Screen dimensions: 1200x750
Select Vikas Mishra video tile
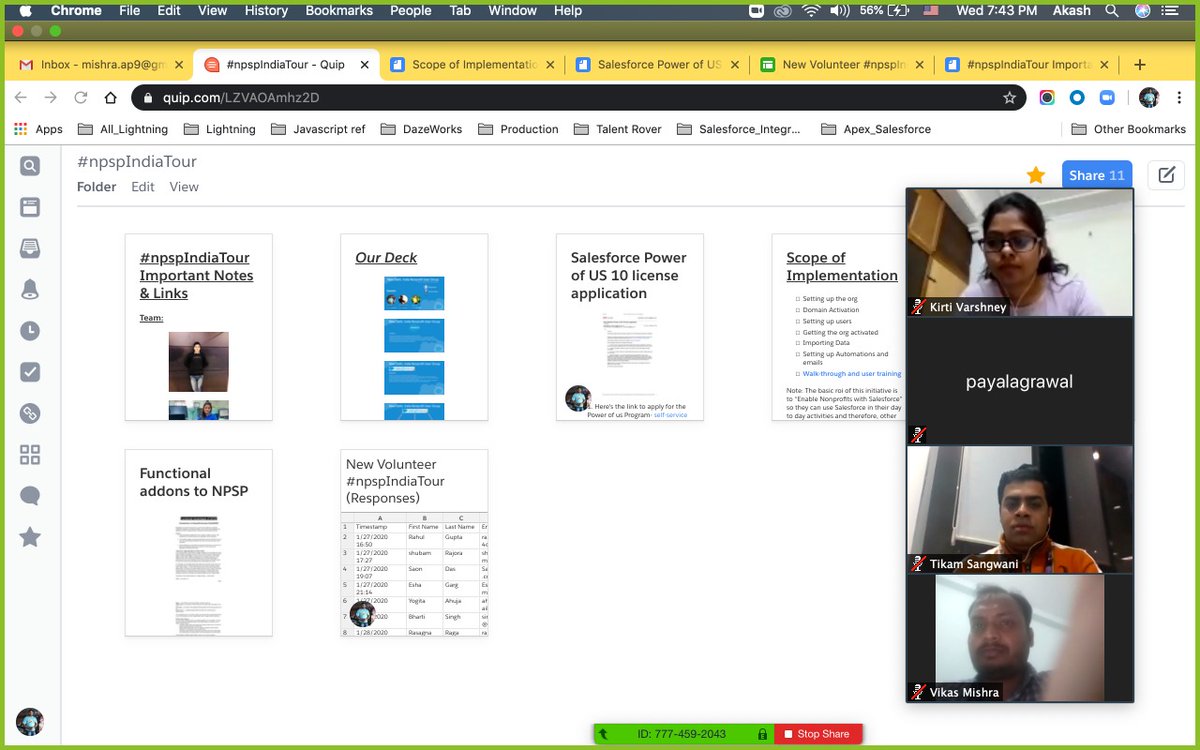coord(1020,638)
